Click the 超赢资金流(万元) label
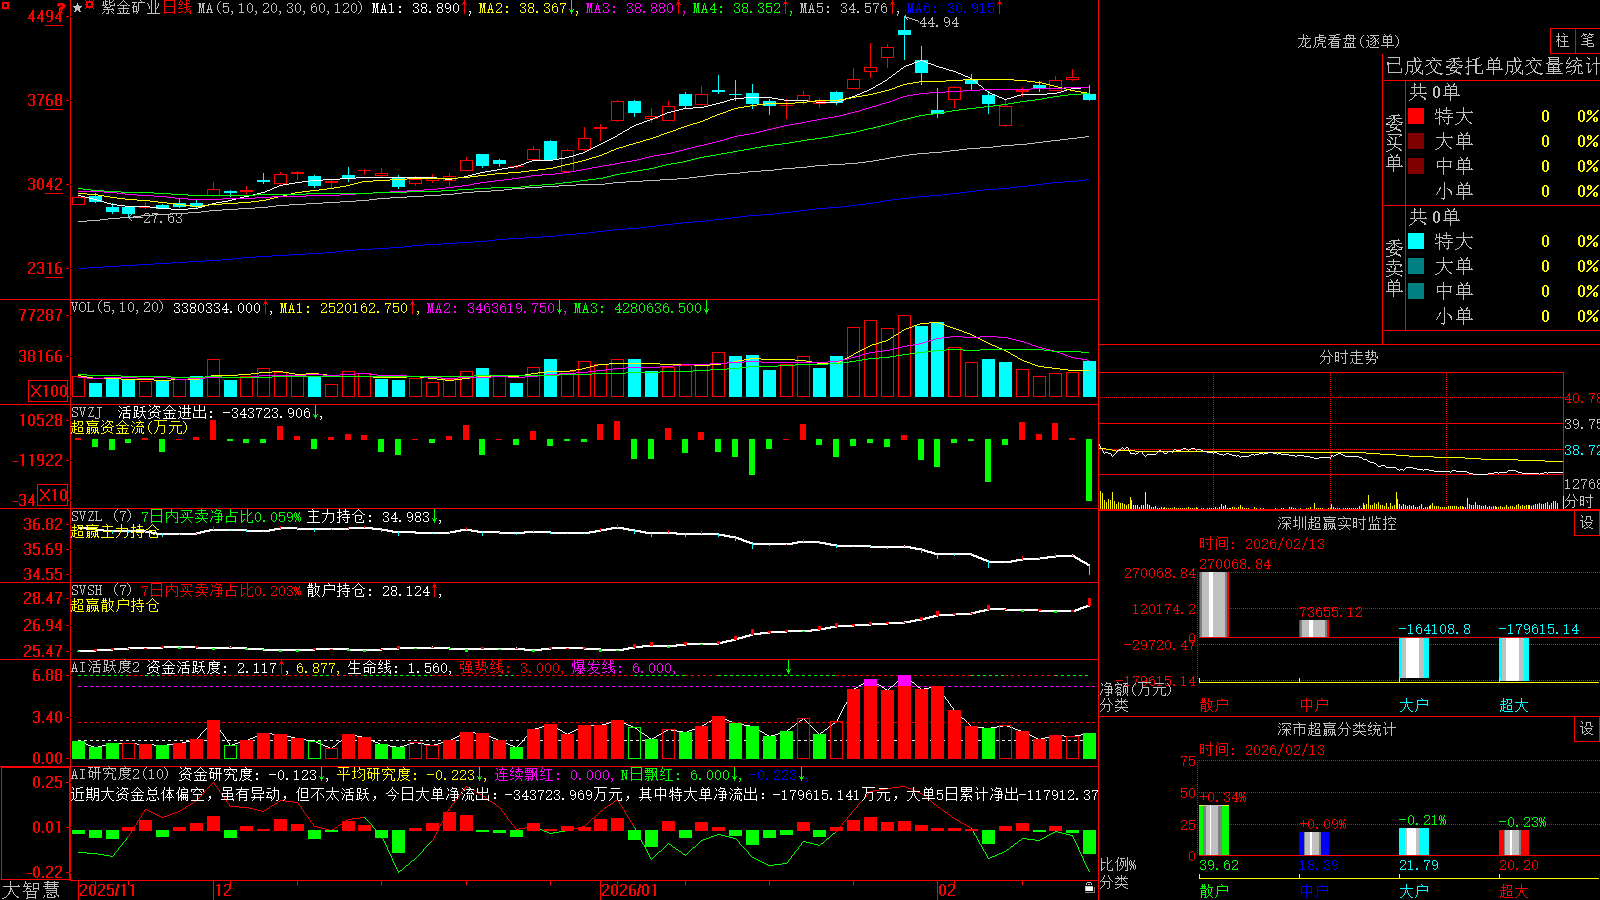Screen dimensions: 1600x900 coord(129,428)
